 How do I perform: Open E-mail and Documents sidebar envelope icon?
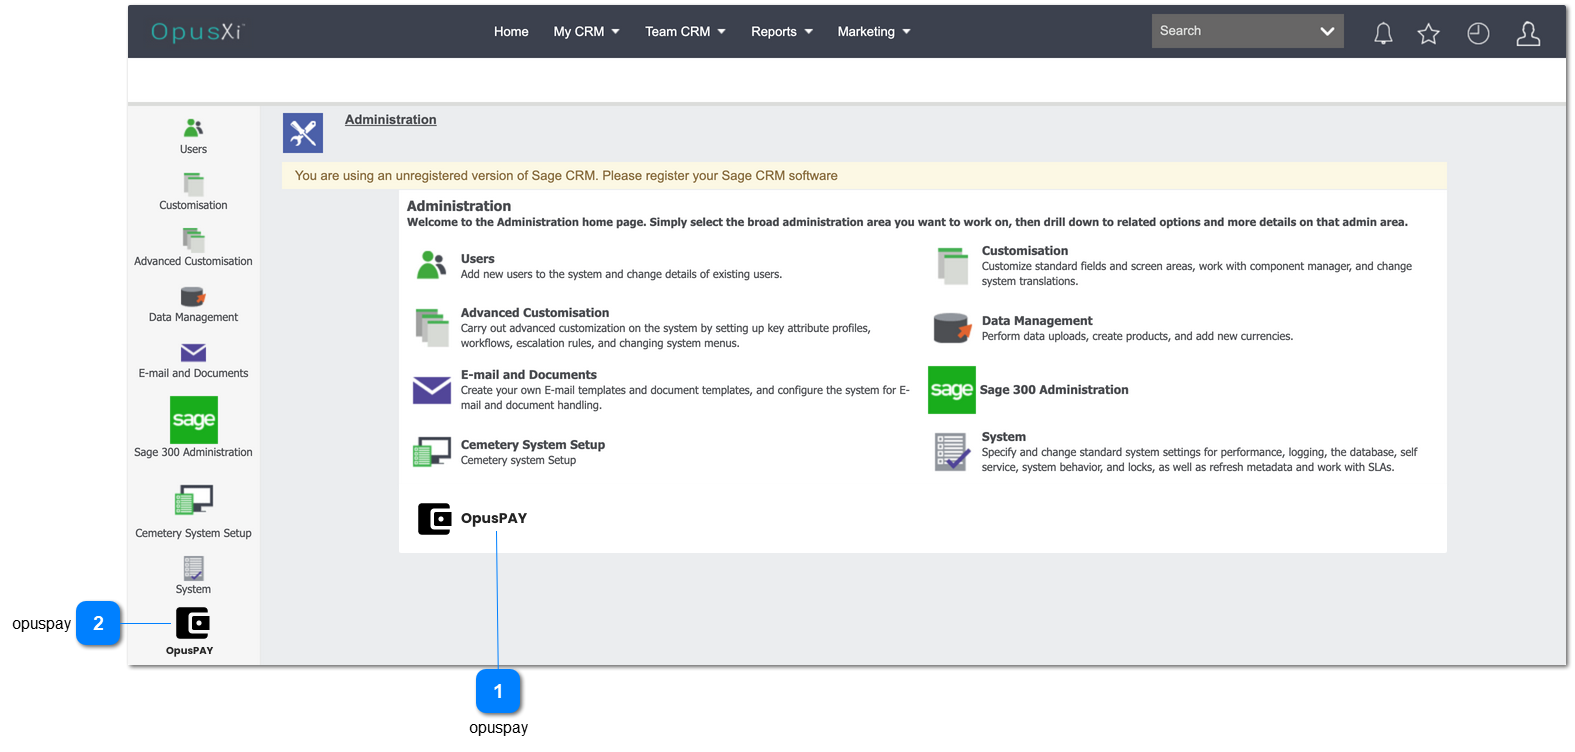tap(193, 353)
